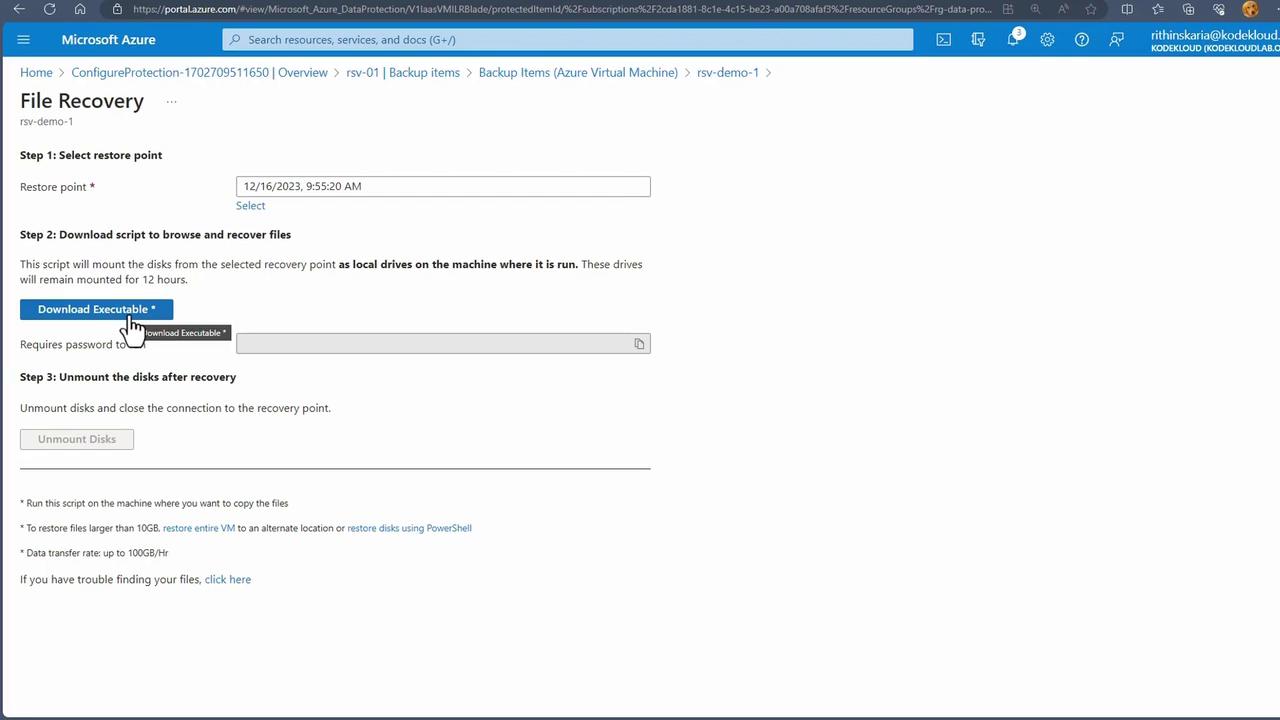Viewport: 1280px width, 720px height.
Task: Go back in the browser
Action: [19, 9]
